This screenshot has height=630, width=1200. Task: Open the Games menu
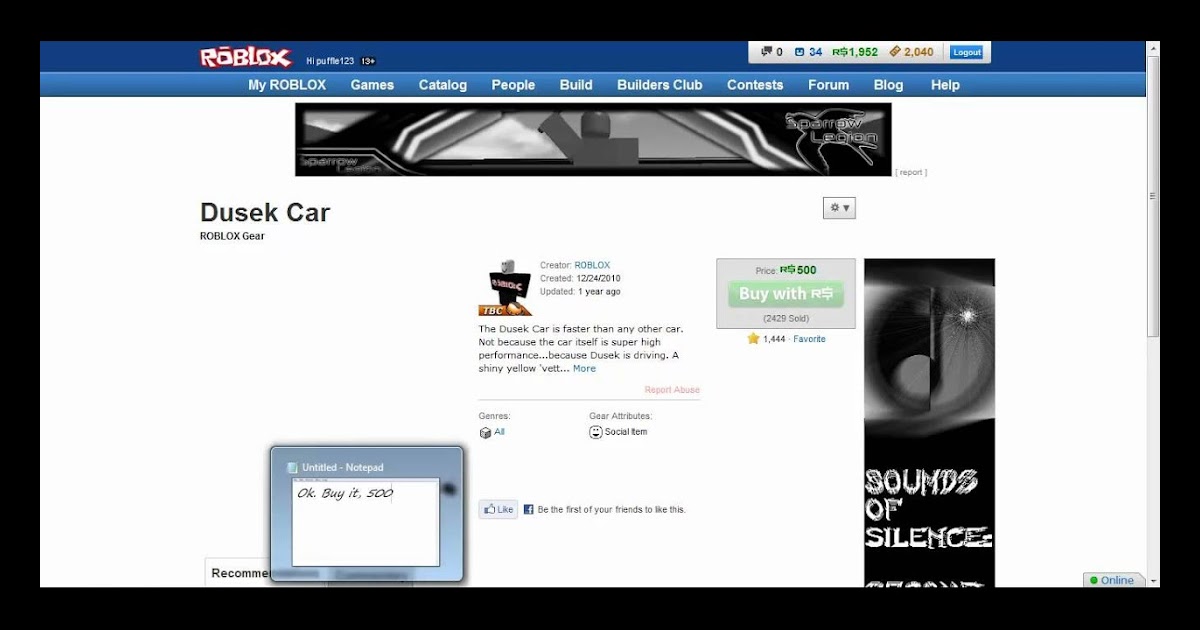[x=372, y=85]
